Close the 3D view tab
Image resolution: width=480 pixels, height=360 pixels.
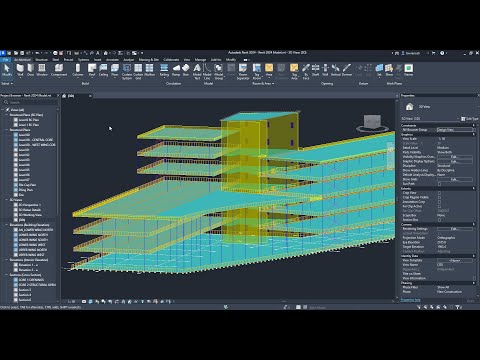90,96
